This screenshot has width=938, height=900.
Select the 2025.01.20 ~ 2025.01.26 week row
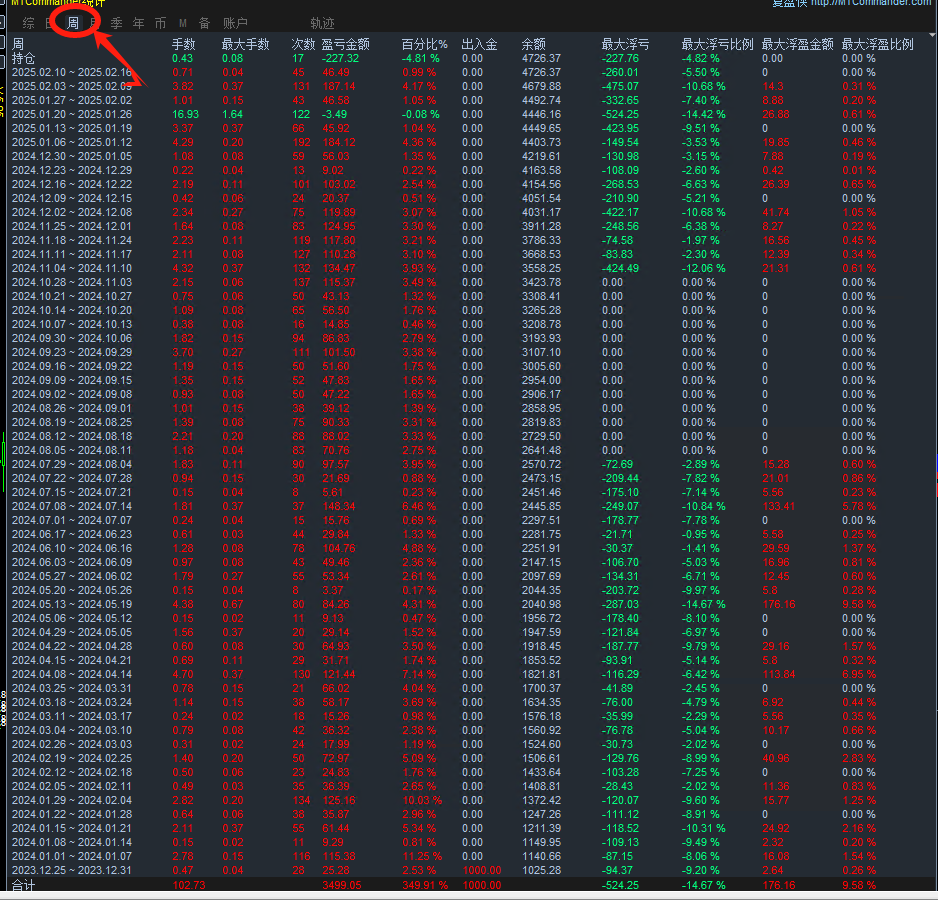click(72, 114)
